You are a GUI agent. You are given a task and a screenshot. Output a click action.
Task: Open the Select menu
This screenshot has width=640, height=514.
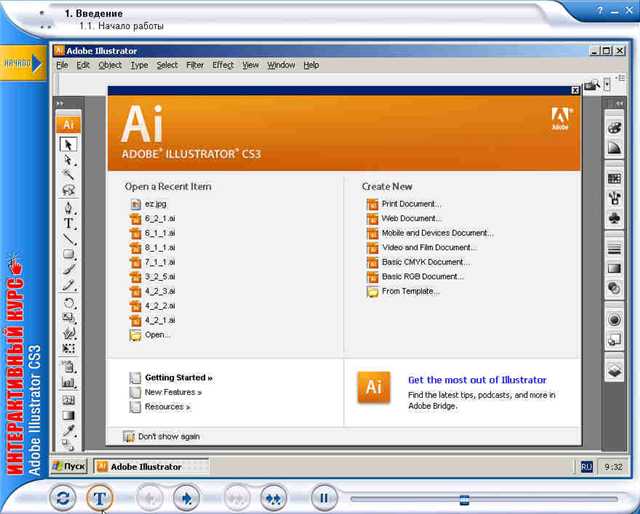[167, 65]
